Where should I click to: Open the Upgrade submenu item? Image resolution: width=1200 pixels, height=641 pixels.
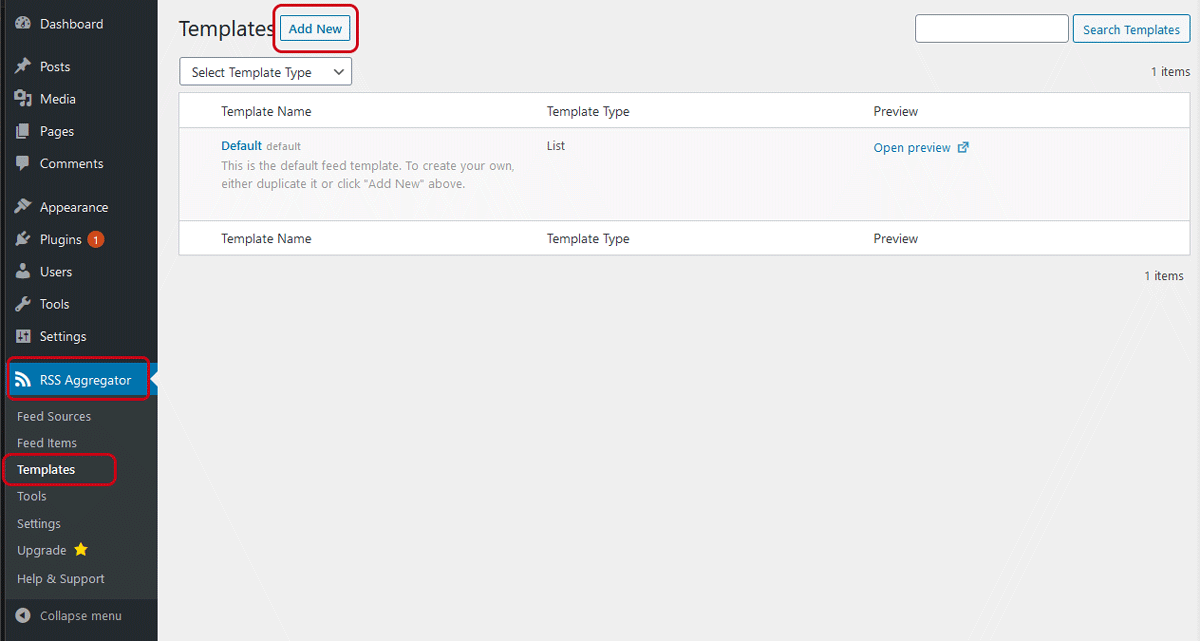[x=42, y=551]
